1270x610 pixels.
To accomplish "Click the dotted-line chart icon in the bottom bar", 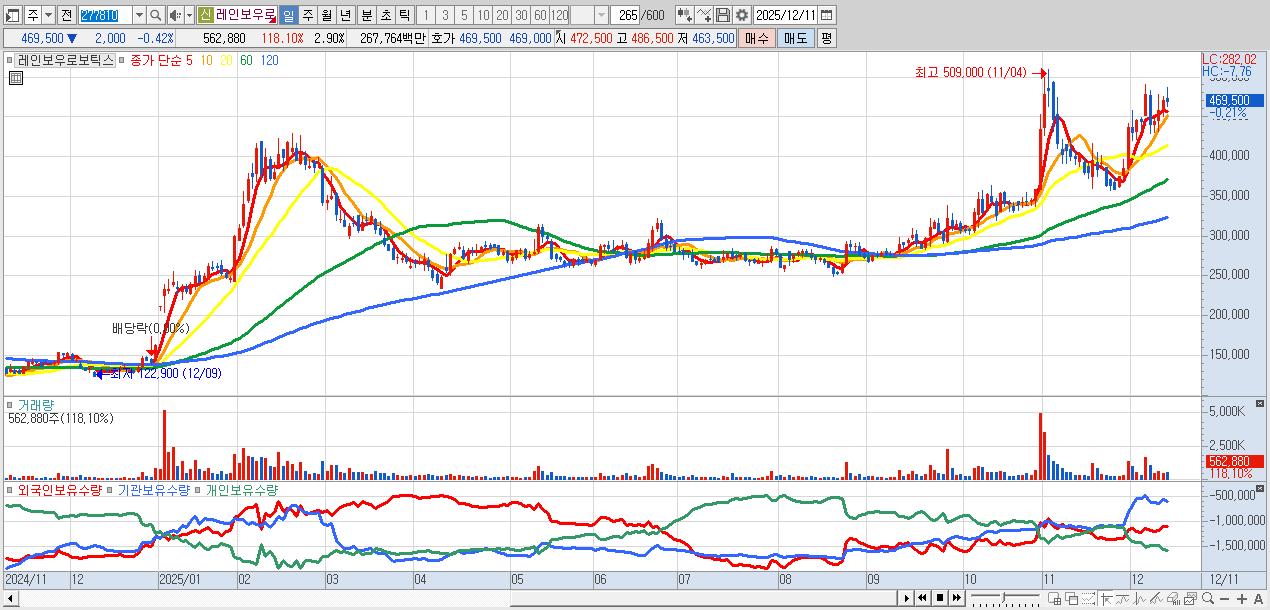I will click(x=1089, y=598).
